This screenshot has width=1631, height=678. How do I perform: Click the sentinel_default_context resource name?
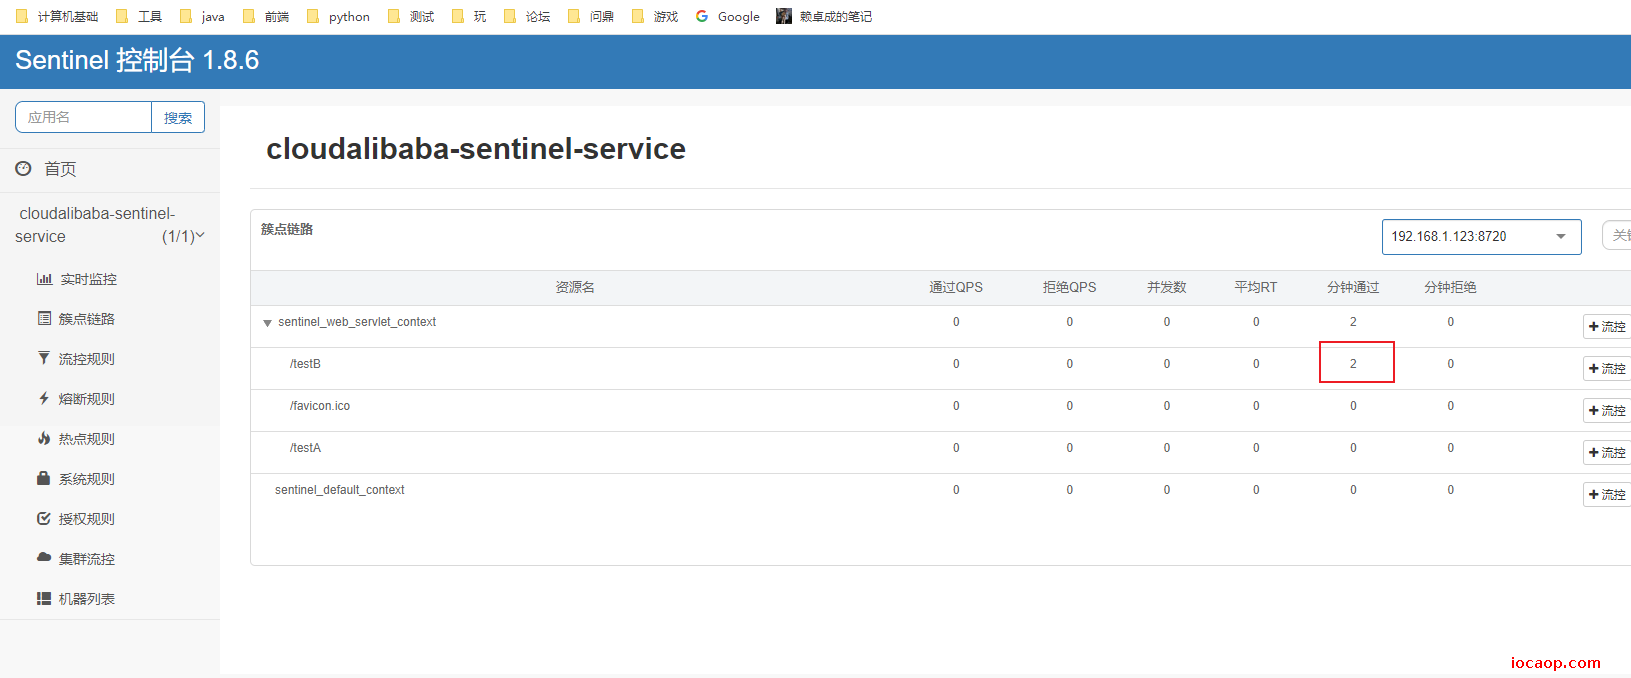pyautogui.click(x=340, y=490)
